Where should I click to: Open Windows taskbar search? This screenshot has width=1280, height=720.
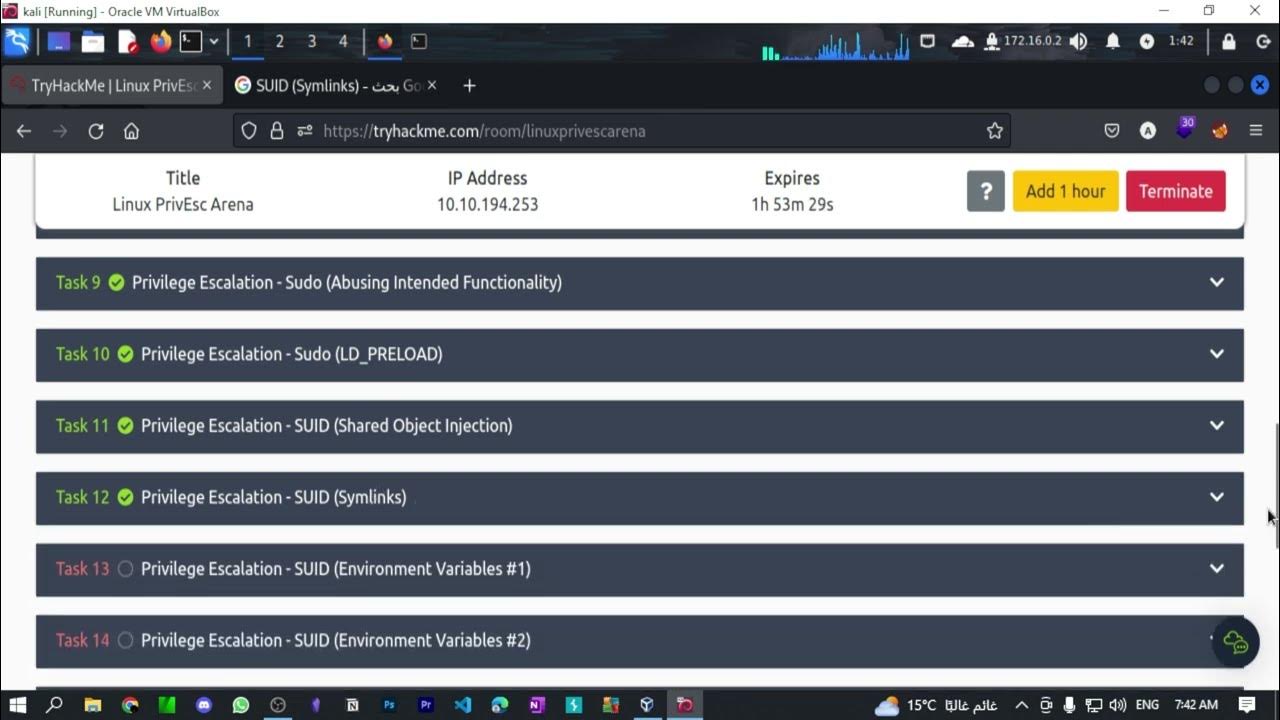pos(55,705)
